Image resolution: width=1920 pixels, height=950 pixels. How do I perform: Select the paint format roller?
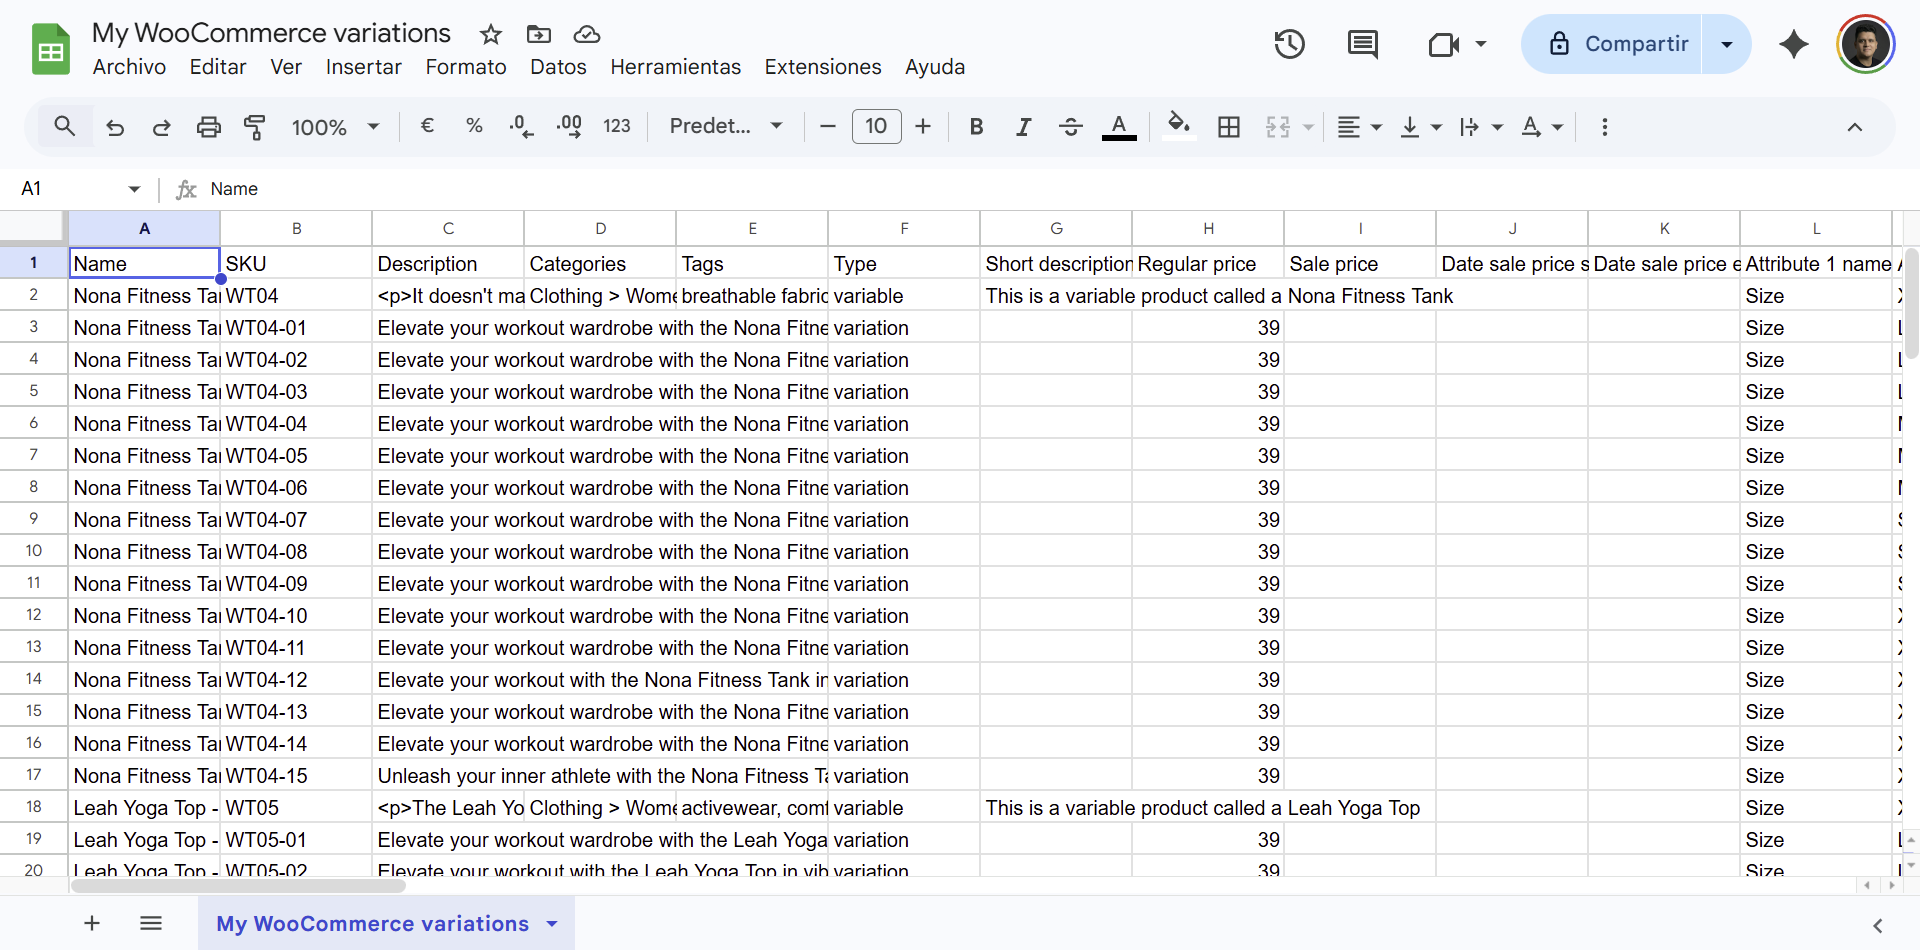click(255, 127)
